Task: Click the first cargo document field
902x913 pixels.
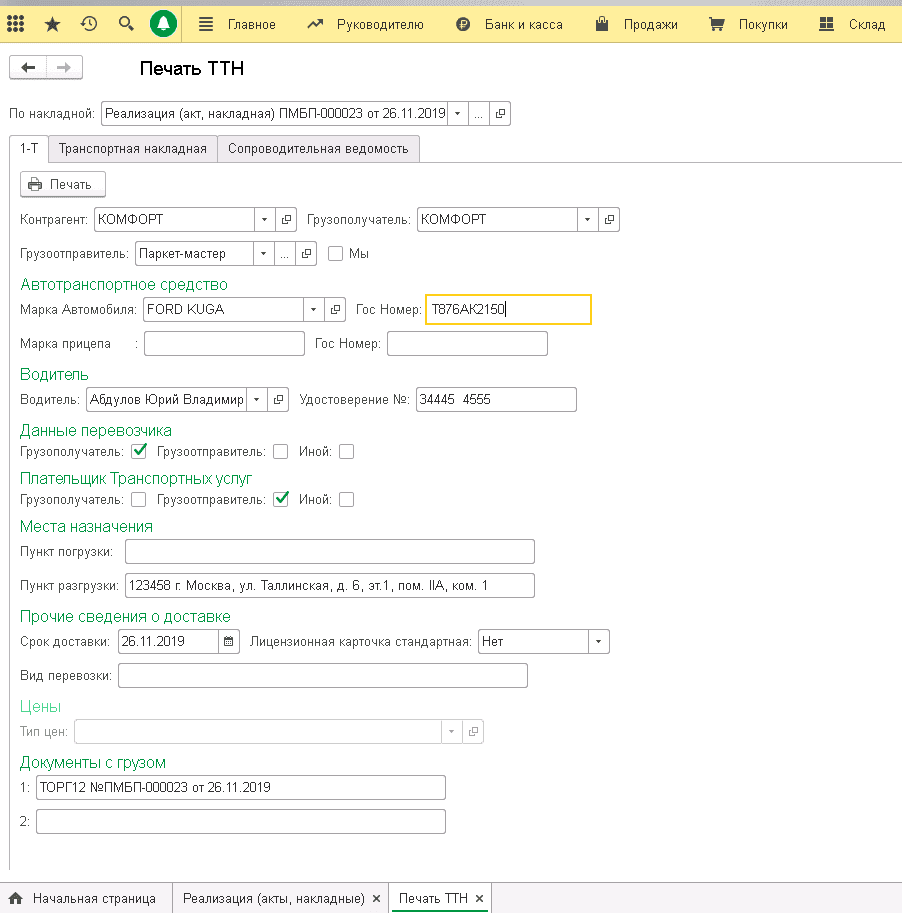Action: (x=240, y=787)
